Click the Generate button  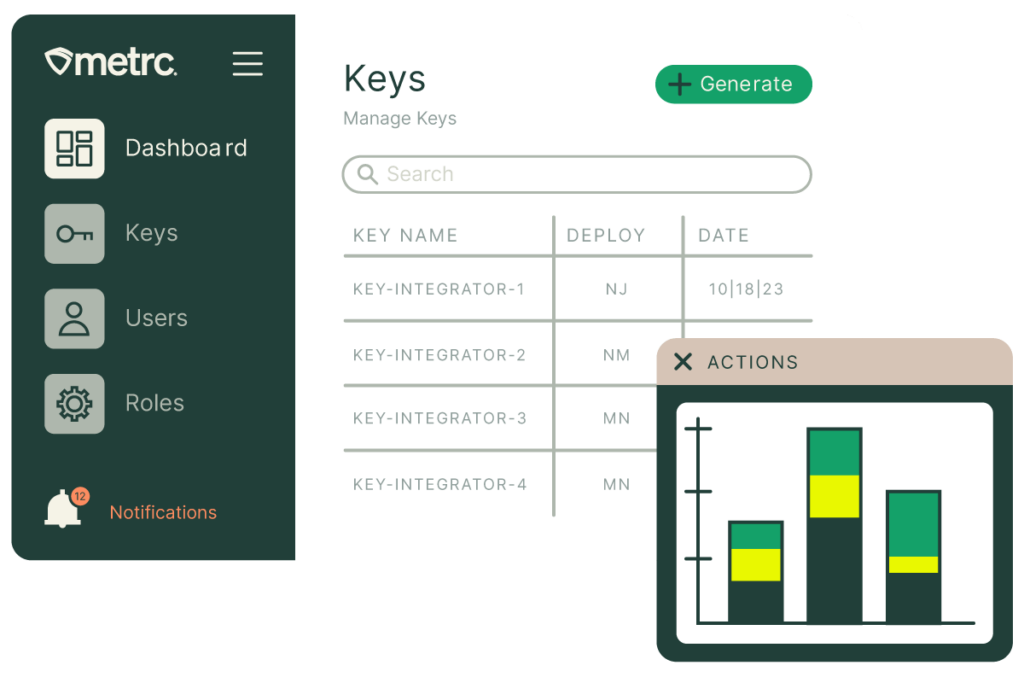[x=733, y=84]
